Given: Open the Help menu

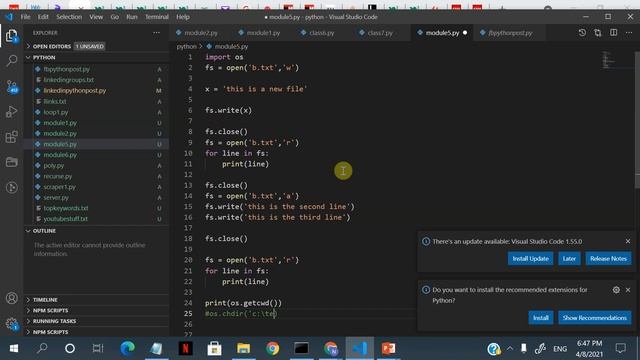Looking at the screenshot, I should [183, 17].
